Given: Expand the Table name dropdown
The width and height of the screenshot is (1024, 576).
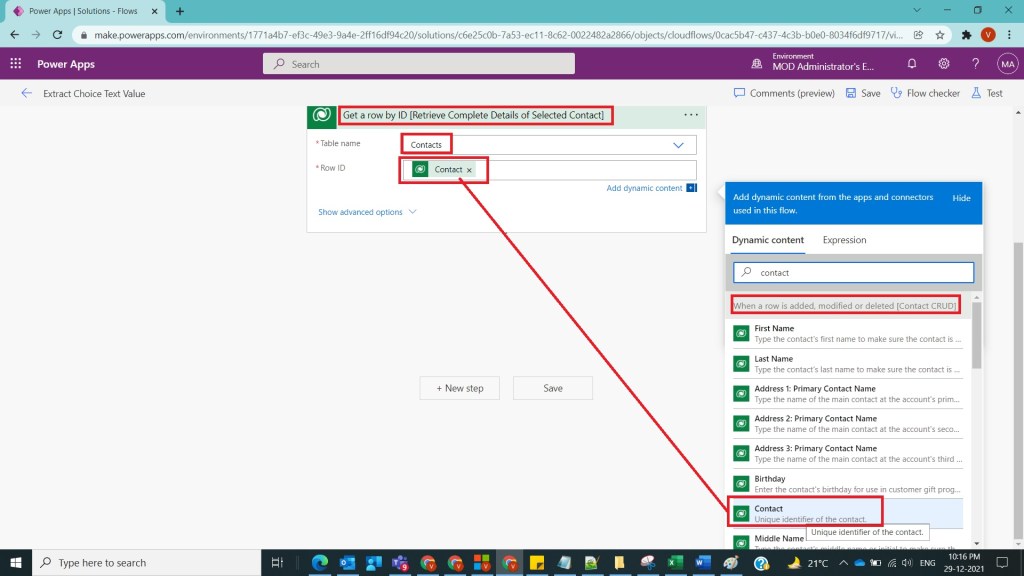Looking at the screenshot, I should (678, 145).
